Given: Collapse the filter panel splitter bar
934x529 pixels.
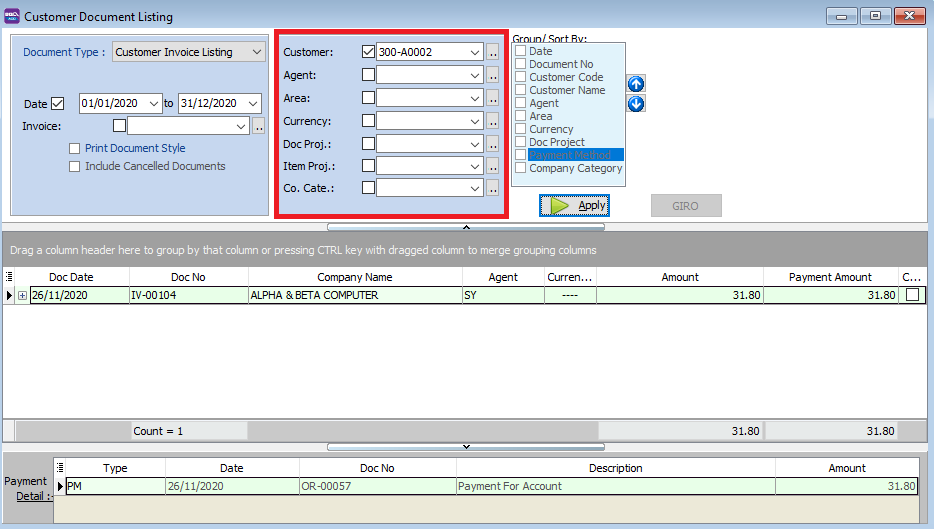Looking at the screenshot, I should (x=466, y=227).
